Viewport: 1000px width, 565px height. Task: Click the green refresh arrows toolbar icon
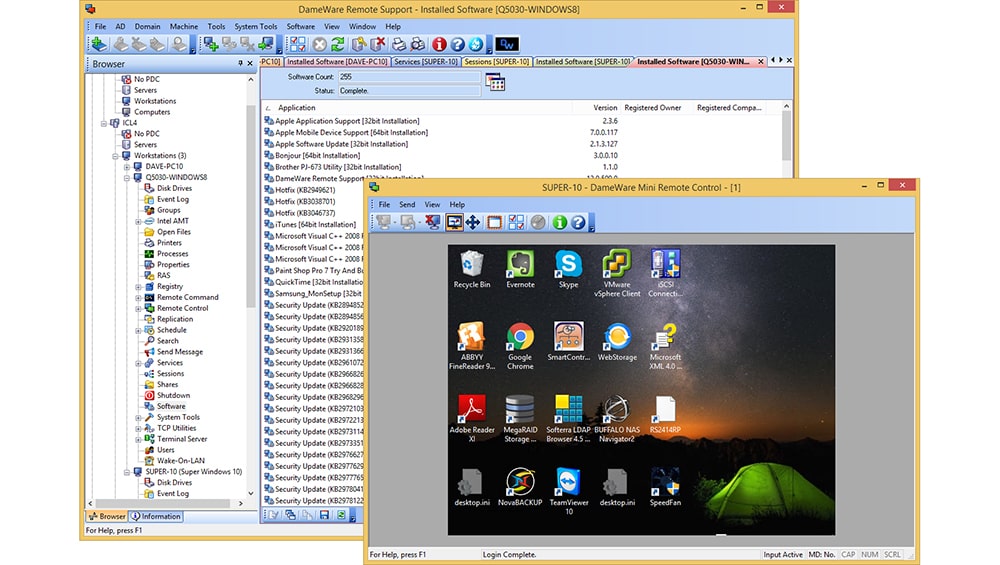tap(338, 44)
